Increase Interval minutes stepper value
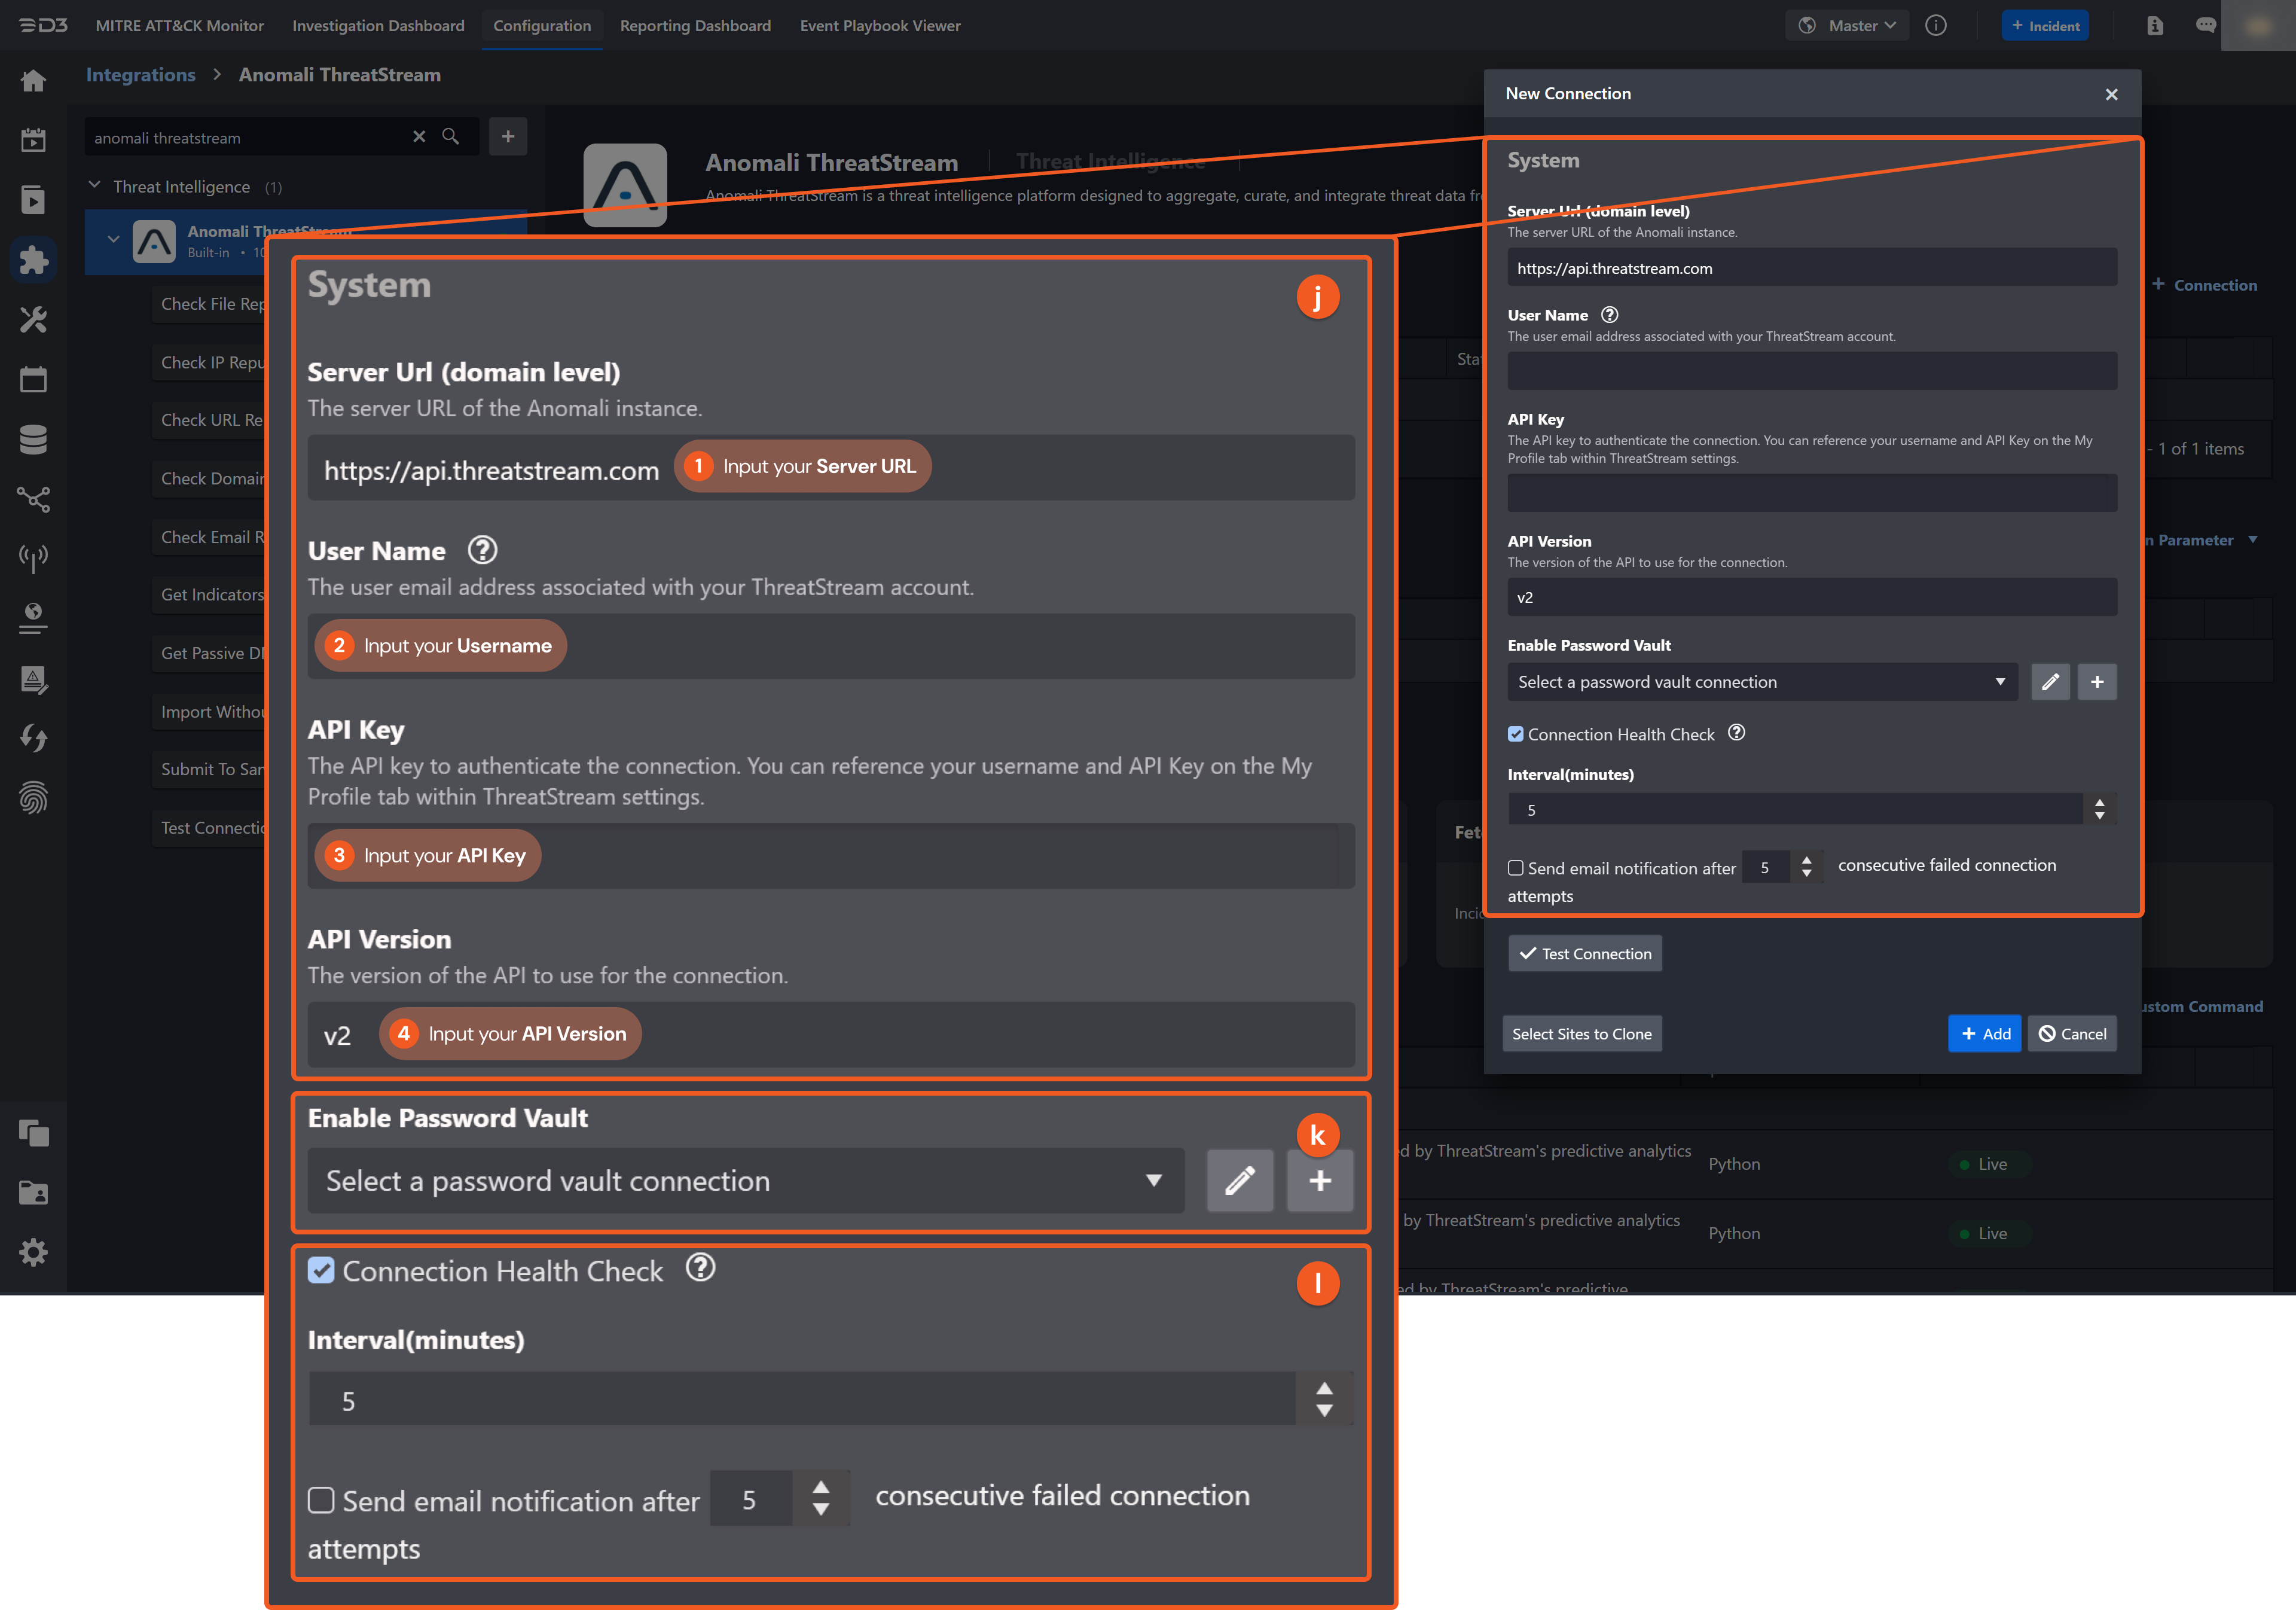The height and width of the screenshot is (1610, 2296). coord(2099,802)
